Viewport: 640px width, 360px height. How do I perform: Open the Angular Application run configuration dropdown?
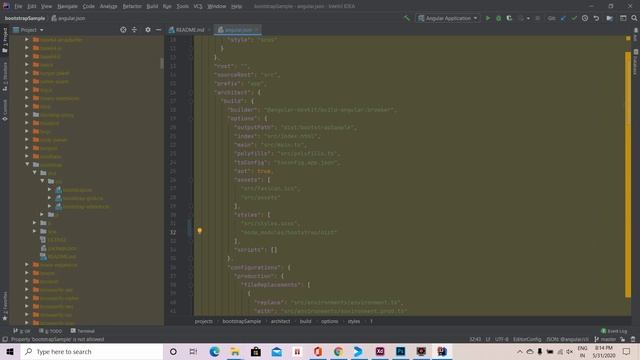(x=448, y=18)
